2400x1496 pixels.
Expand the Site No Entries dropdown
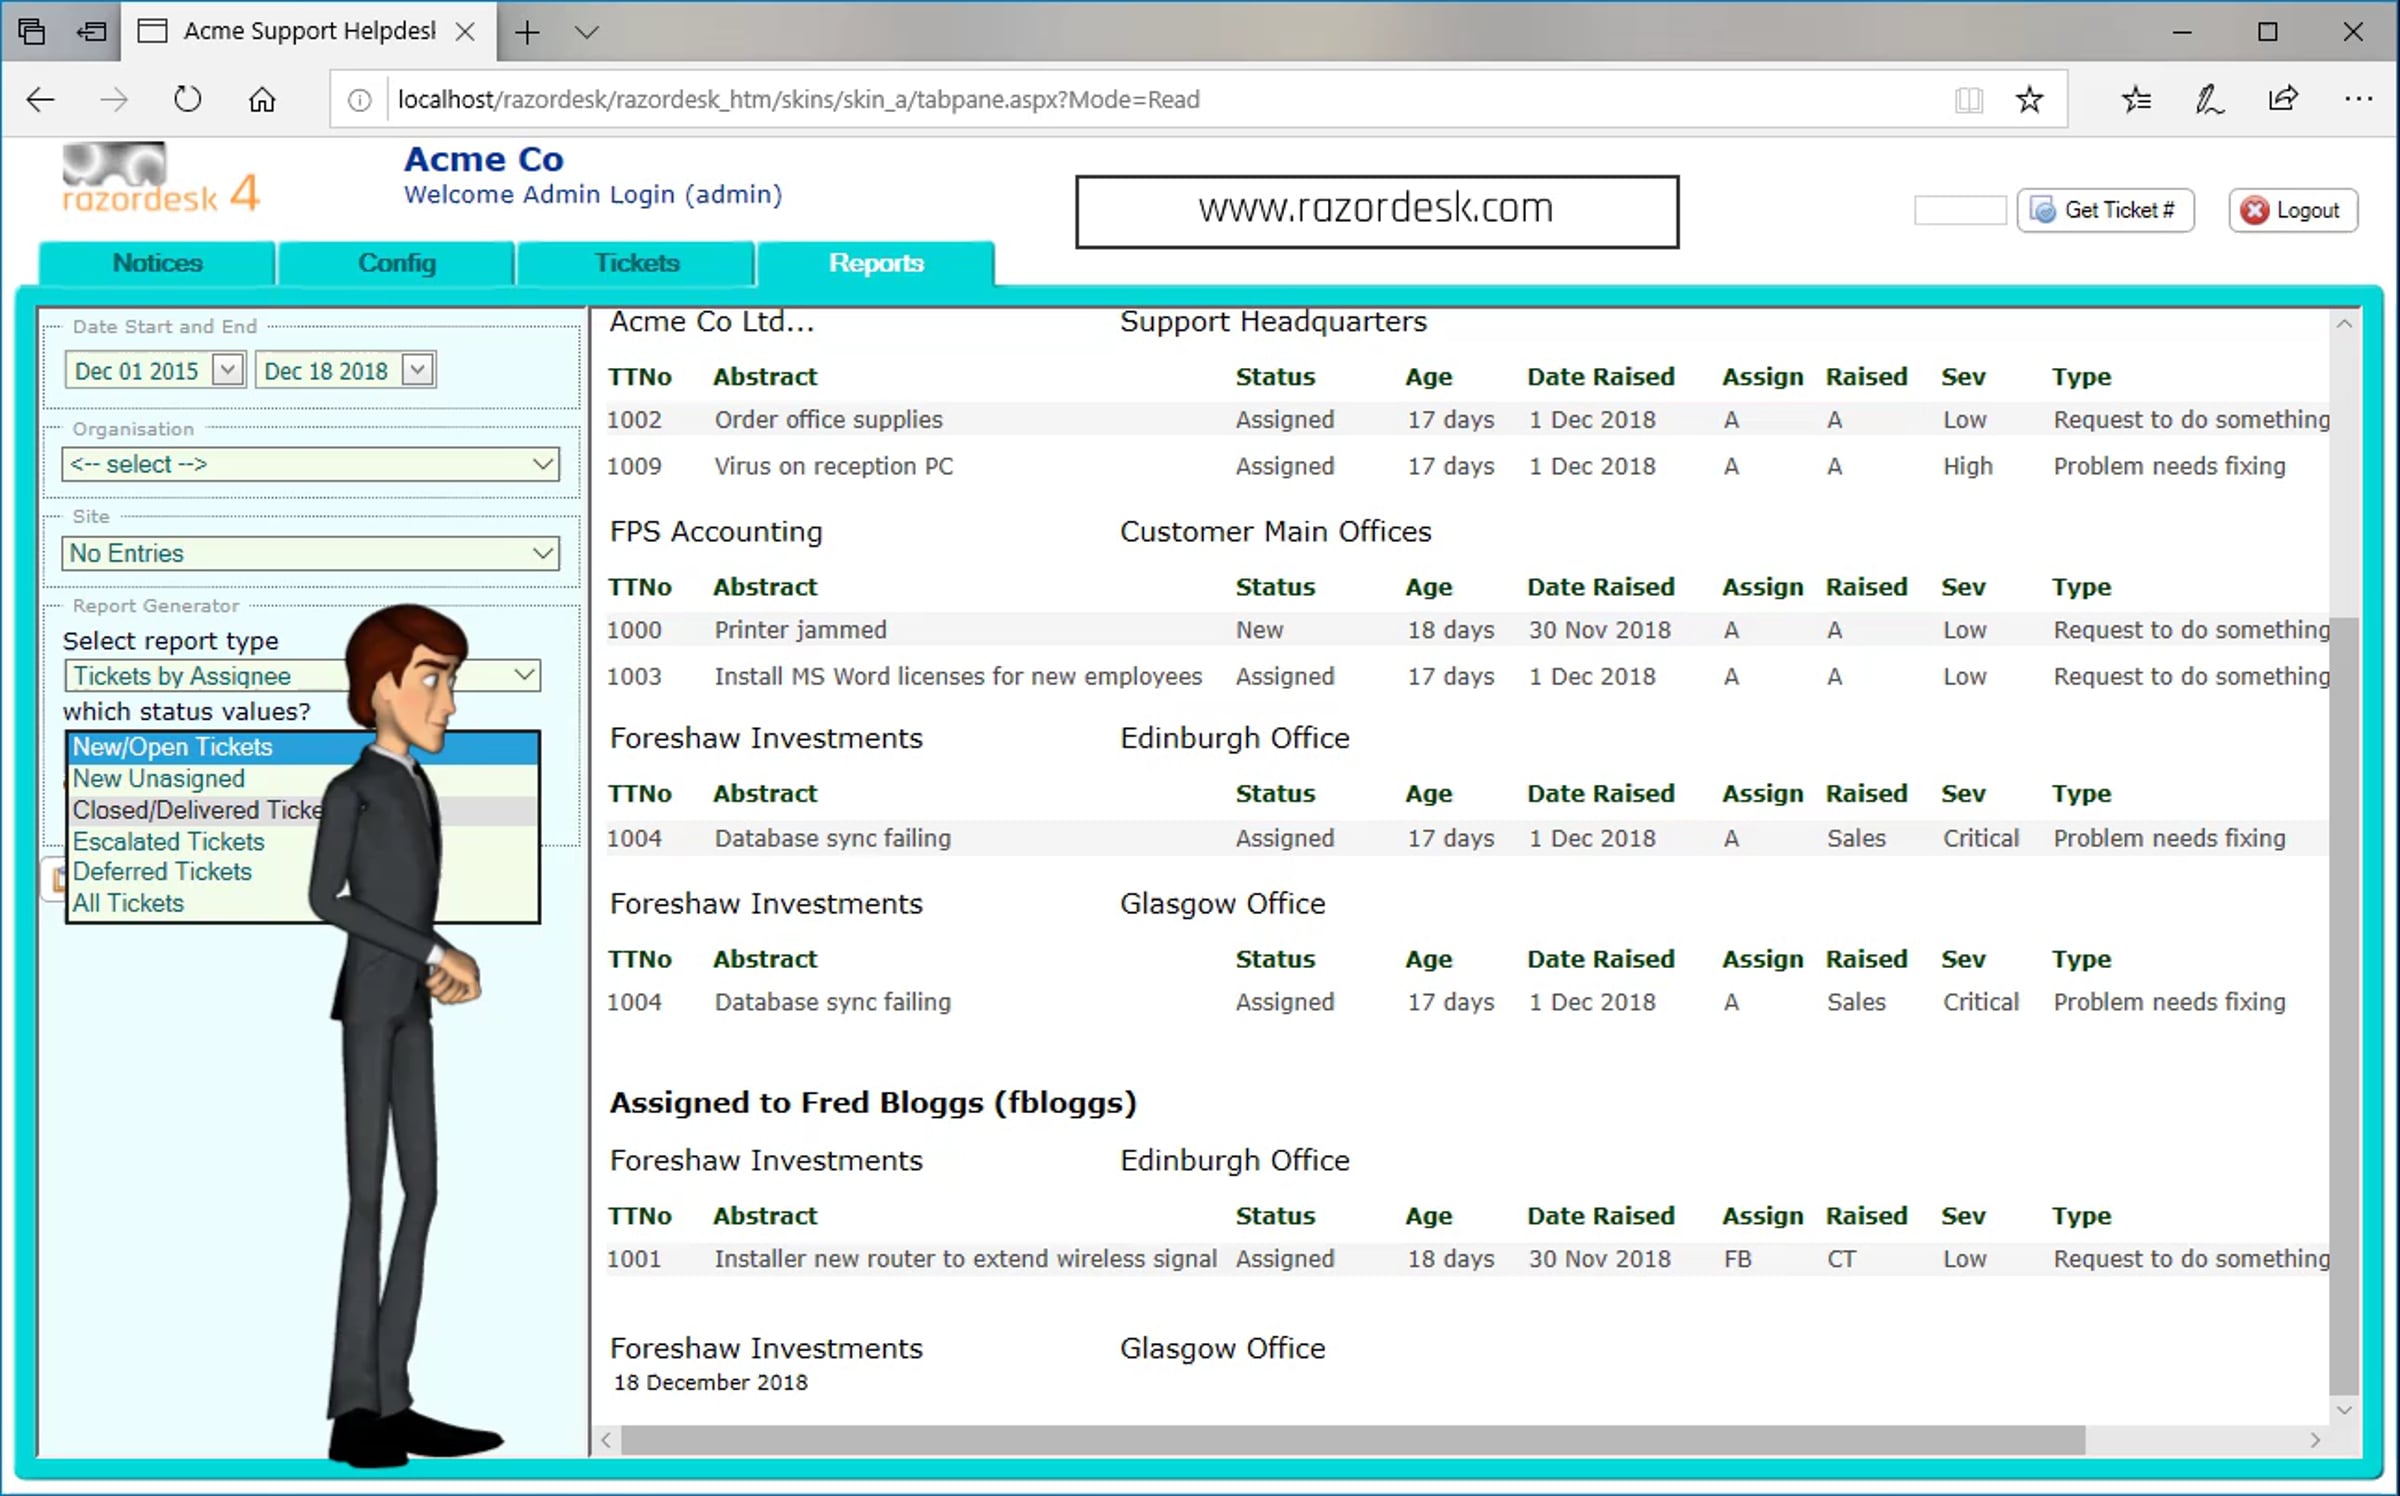point(310,553)
